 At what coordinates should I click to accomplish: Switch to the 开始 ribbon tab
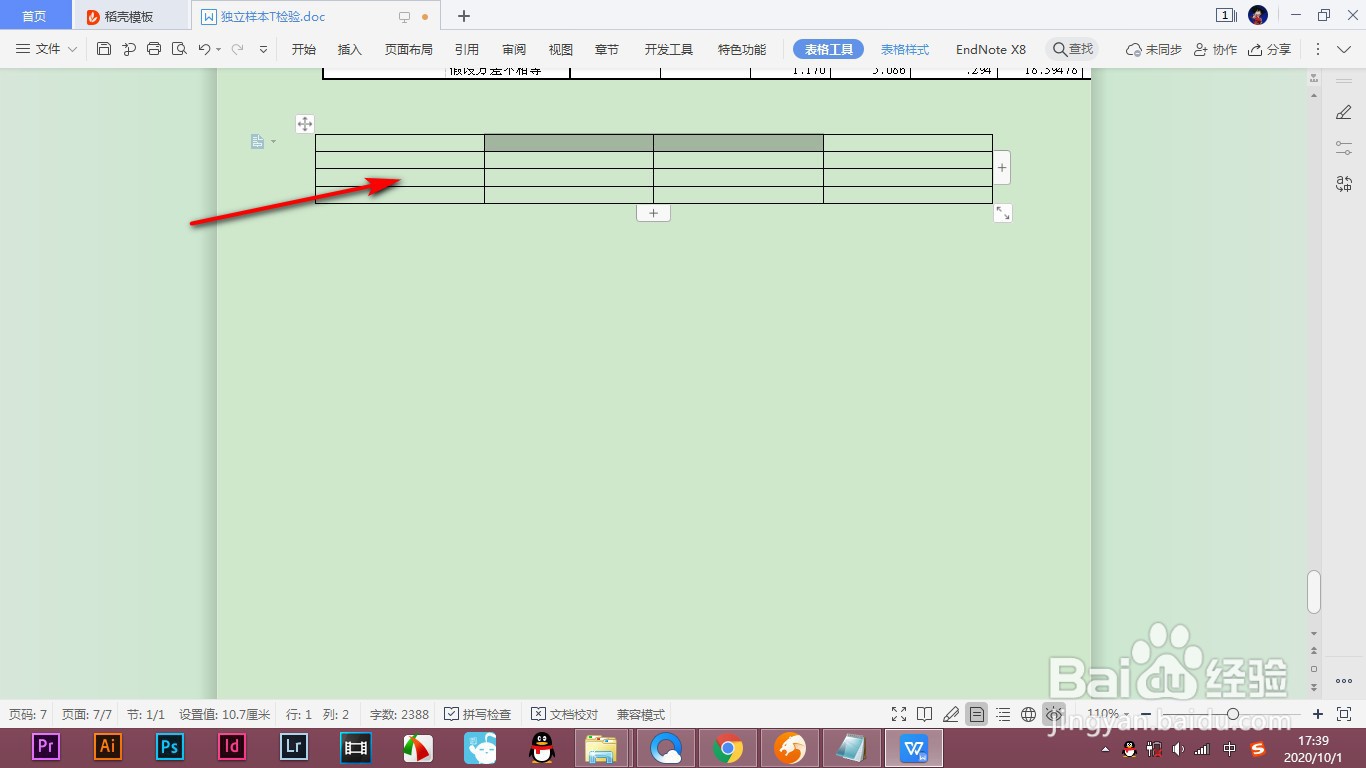pos(304,49)
